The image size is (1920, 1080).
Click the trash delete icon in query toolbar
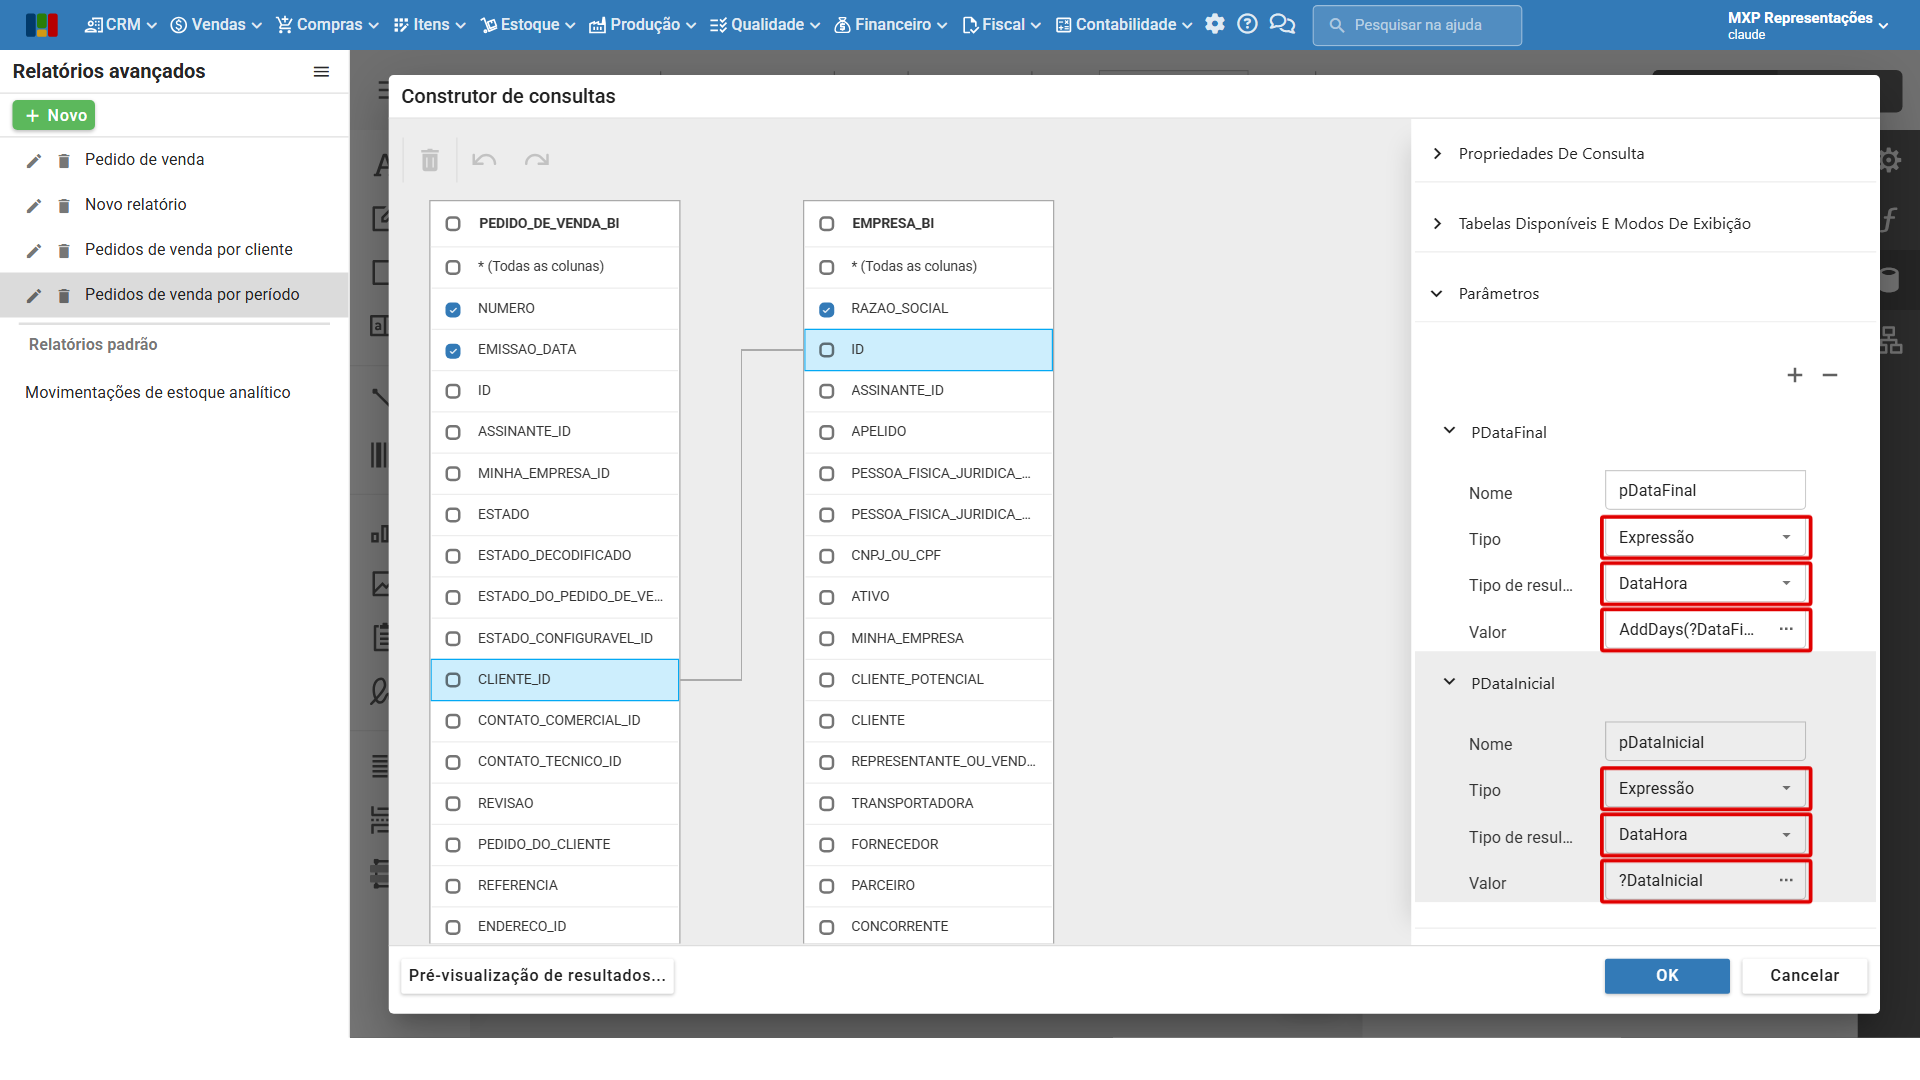(x=430, y=160)
